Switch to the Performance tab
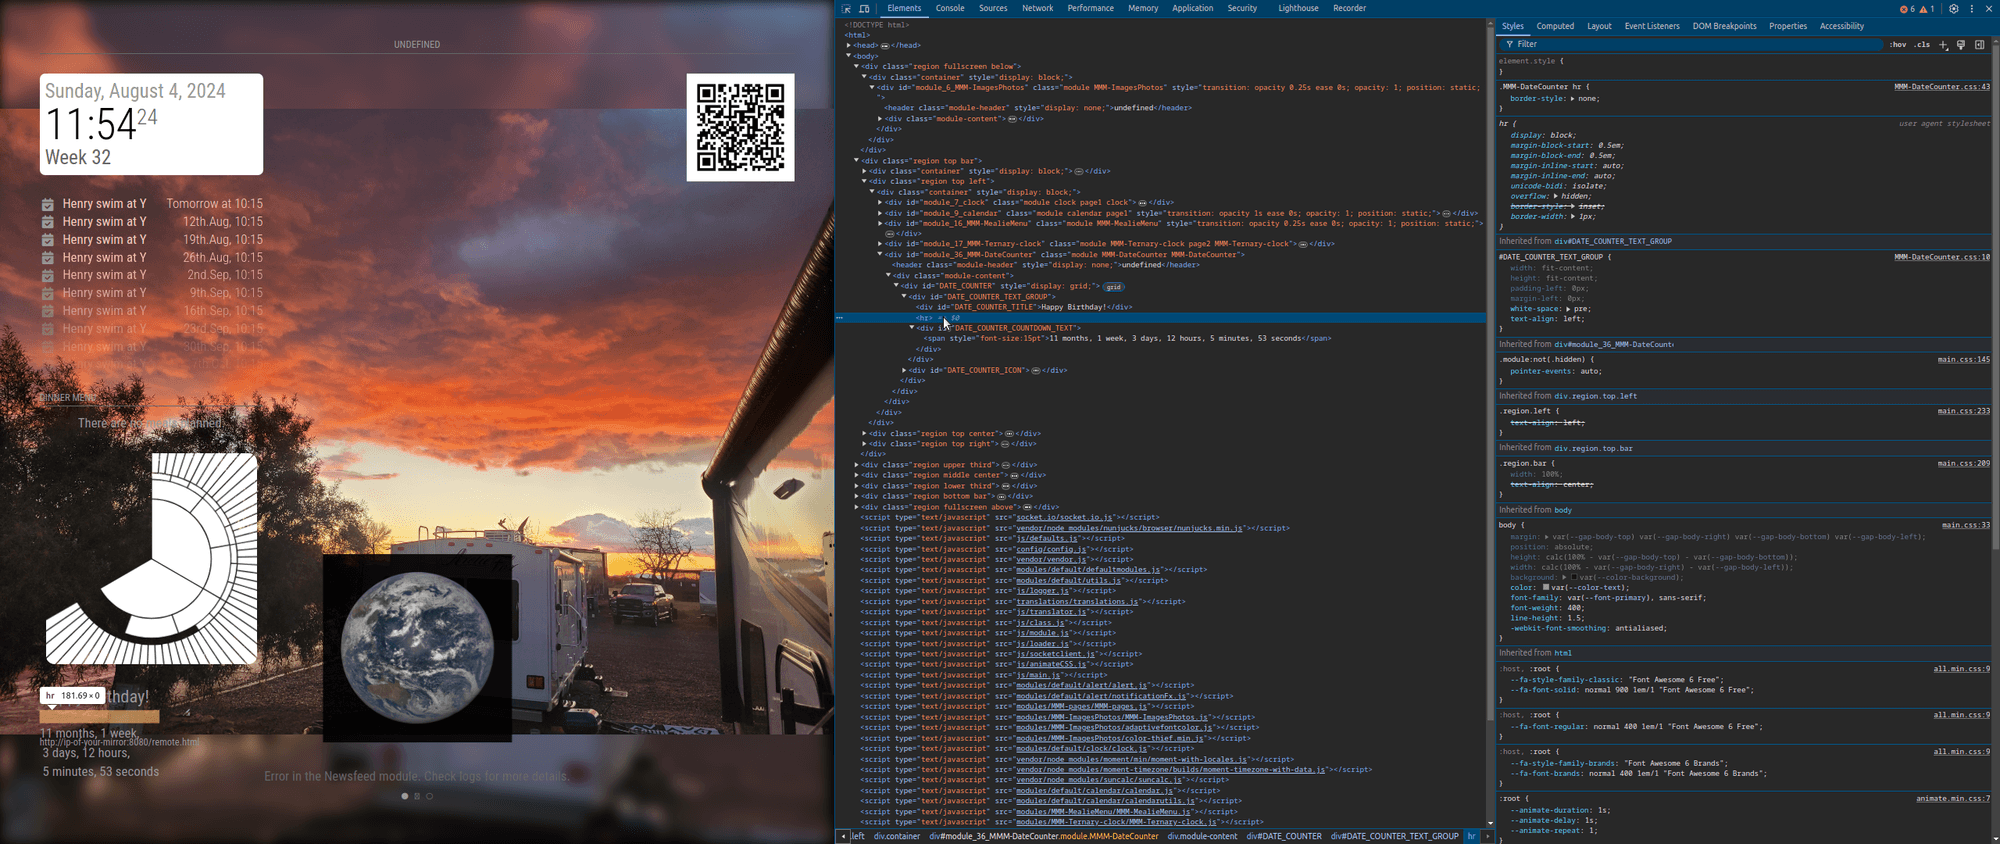The width and height of the screenshot is (2000, 844). point(1090,8)
